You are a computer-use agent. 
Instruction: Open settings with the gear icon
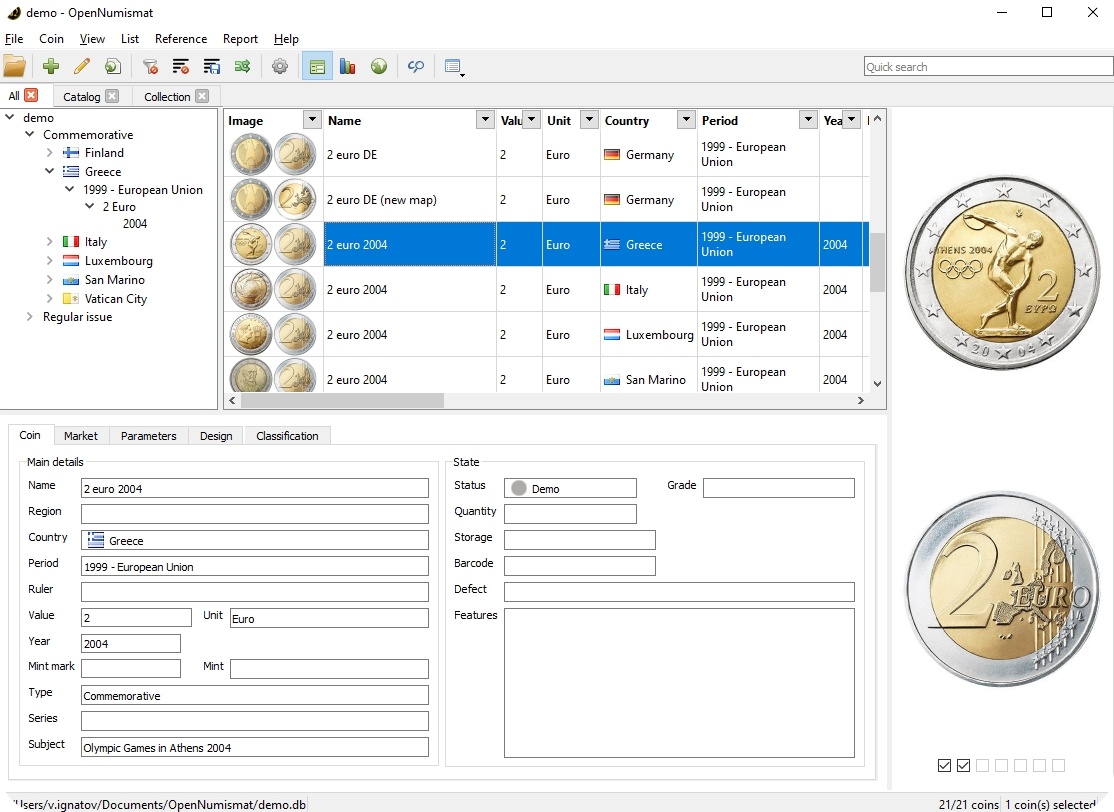pos(280,67)
